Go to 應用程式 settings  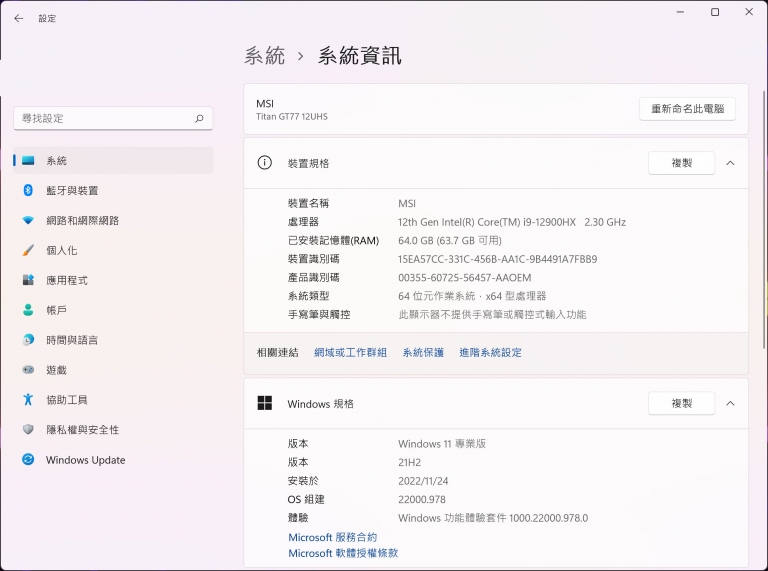pyautogui.click(x=114, y=280)
